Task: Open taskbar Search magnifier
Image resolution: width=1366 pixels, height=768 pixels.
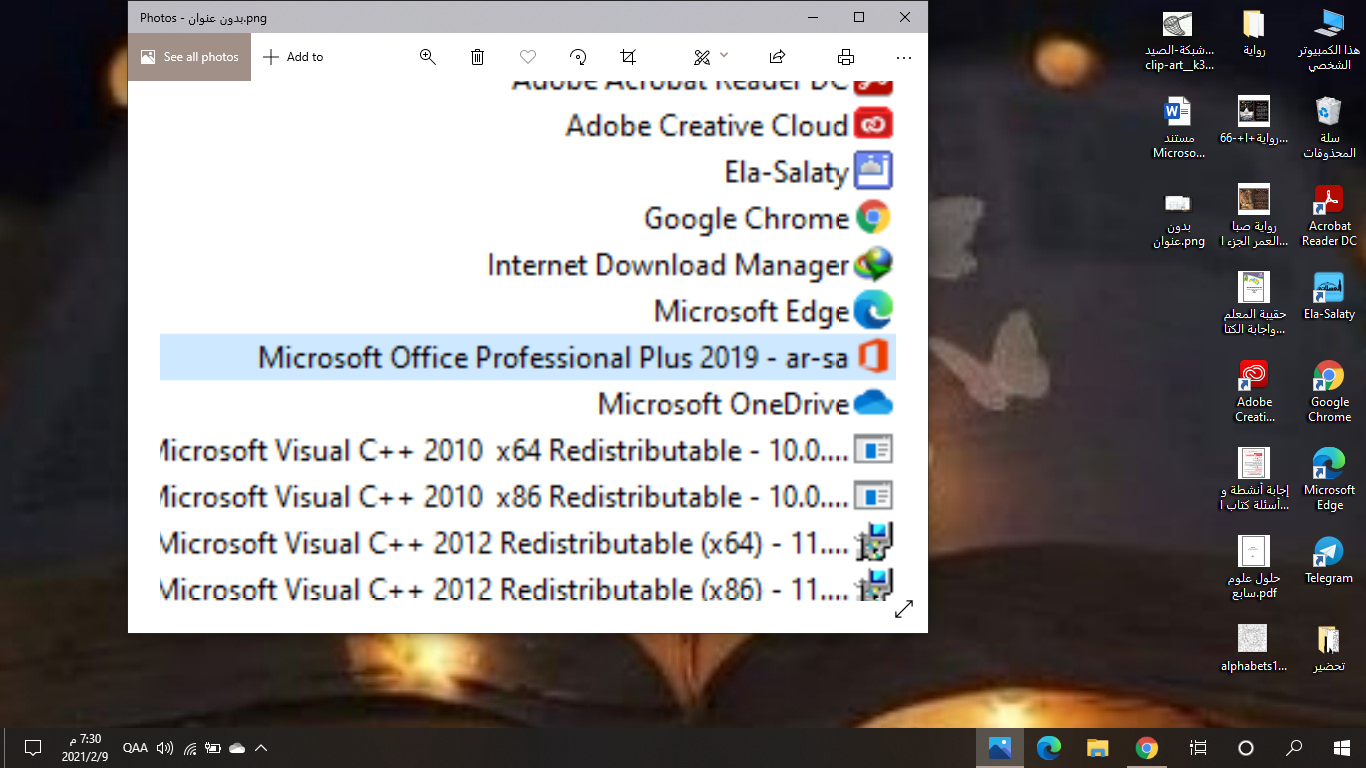Action: (x=1294, y=748)
